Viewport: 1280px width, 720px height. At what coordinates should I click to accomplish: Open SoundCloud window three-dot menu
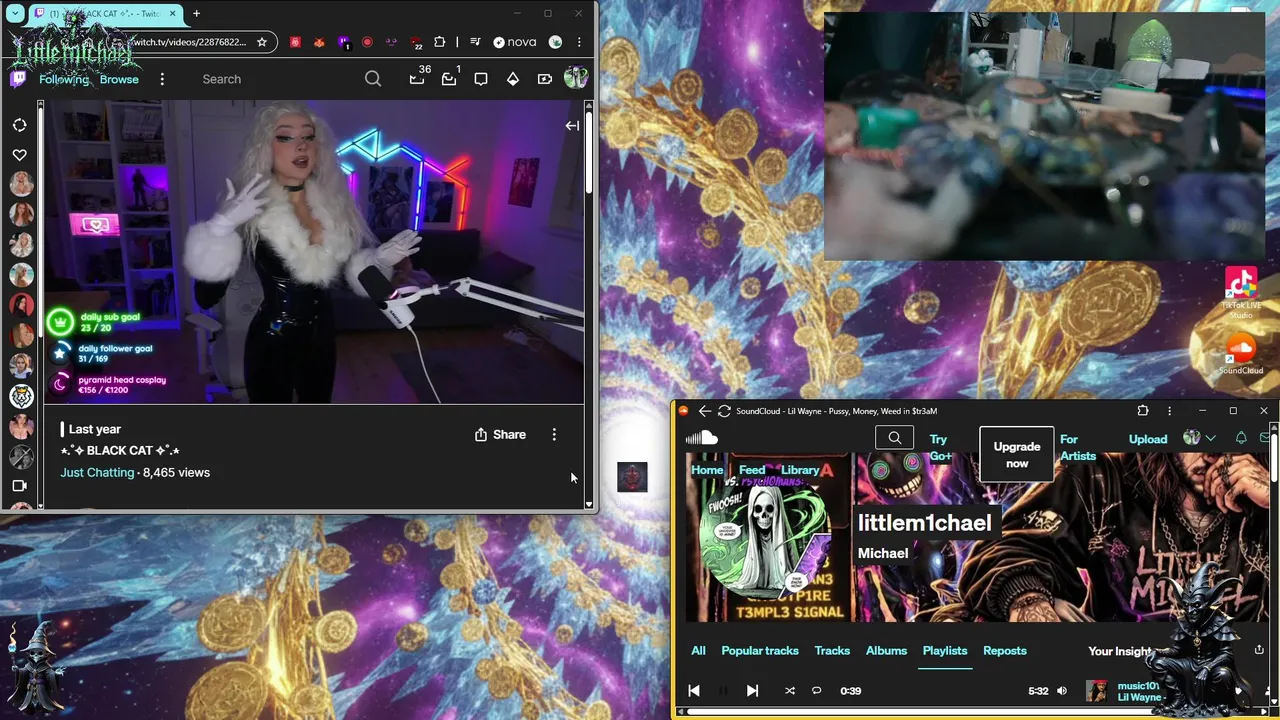tap(1169, 411)
